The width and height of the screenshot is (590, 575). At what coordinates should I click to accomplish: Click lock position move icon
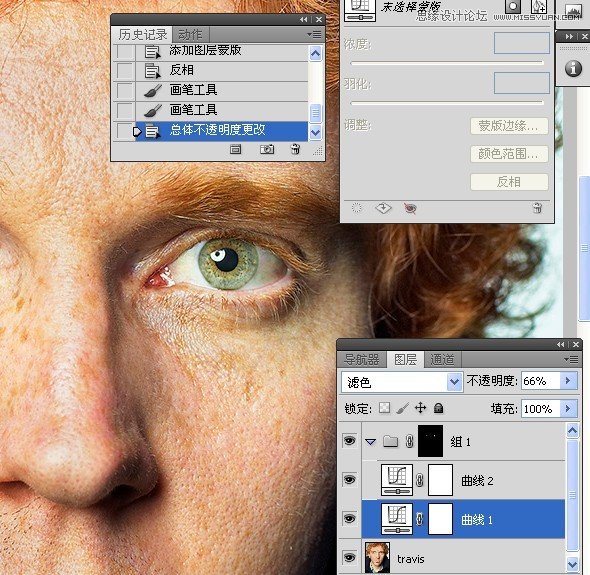tap(420, 408)
